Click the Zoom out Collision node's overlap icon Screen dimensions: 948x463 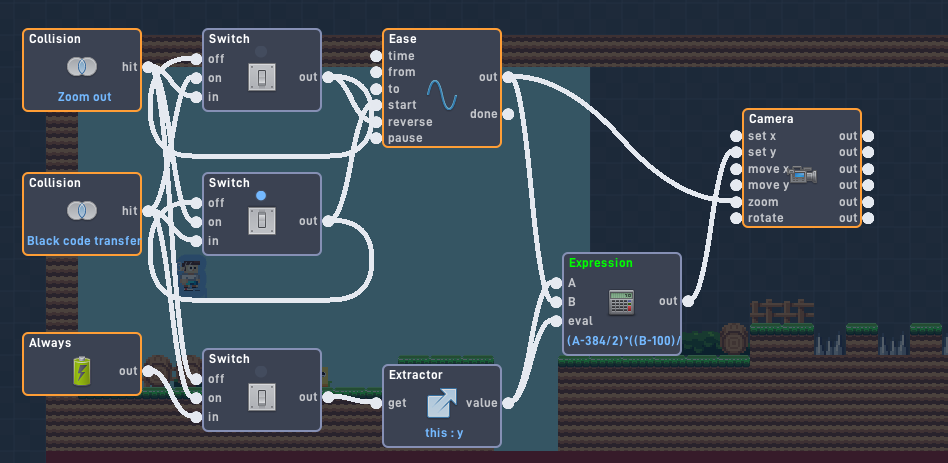(x=82, y=66)
